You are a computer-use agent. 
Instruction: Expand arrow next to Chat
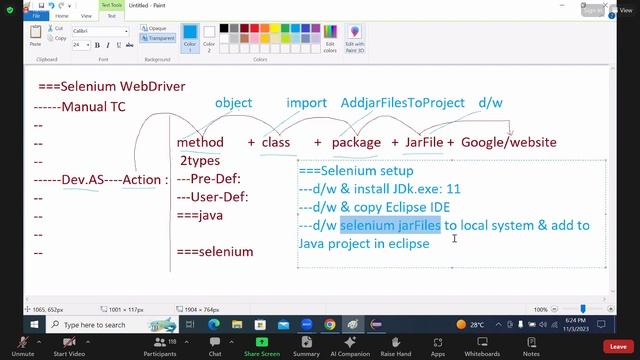point(231,342)
